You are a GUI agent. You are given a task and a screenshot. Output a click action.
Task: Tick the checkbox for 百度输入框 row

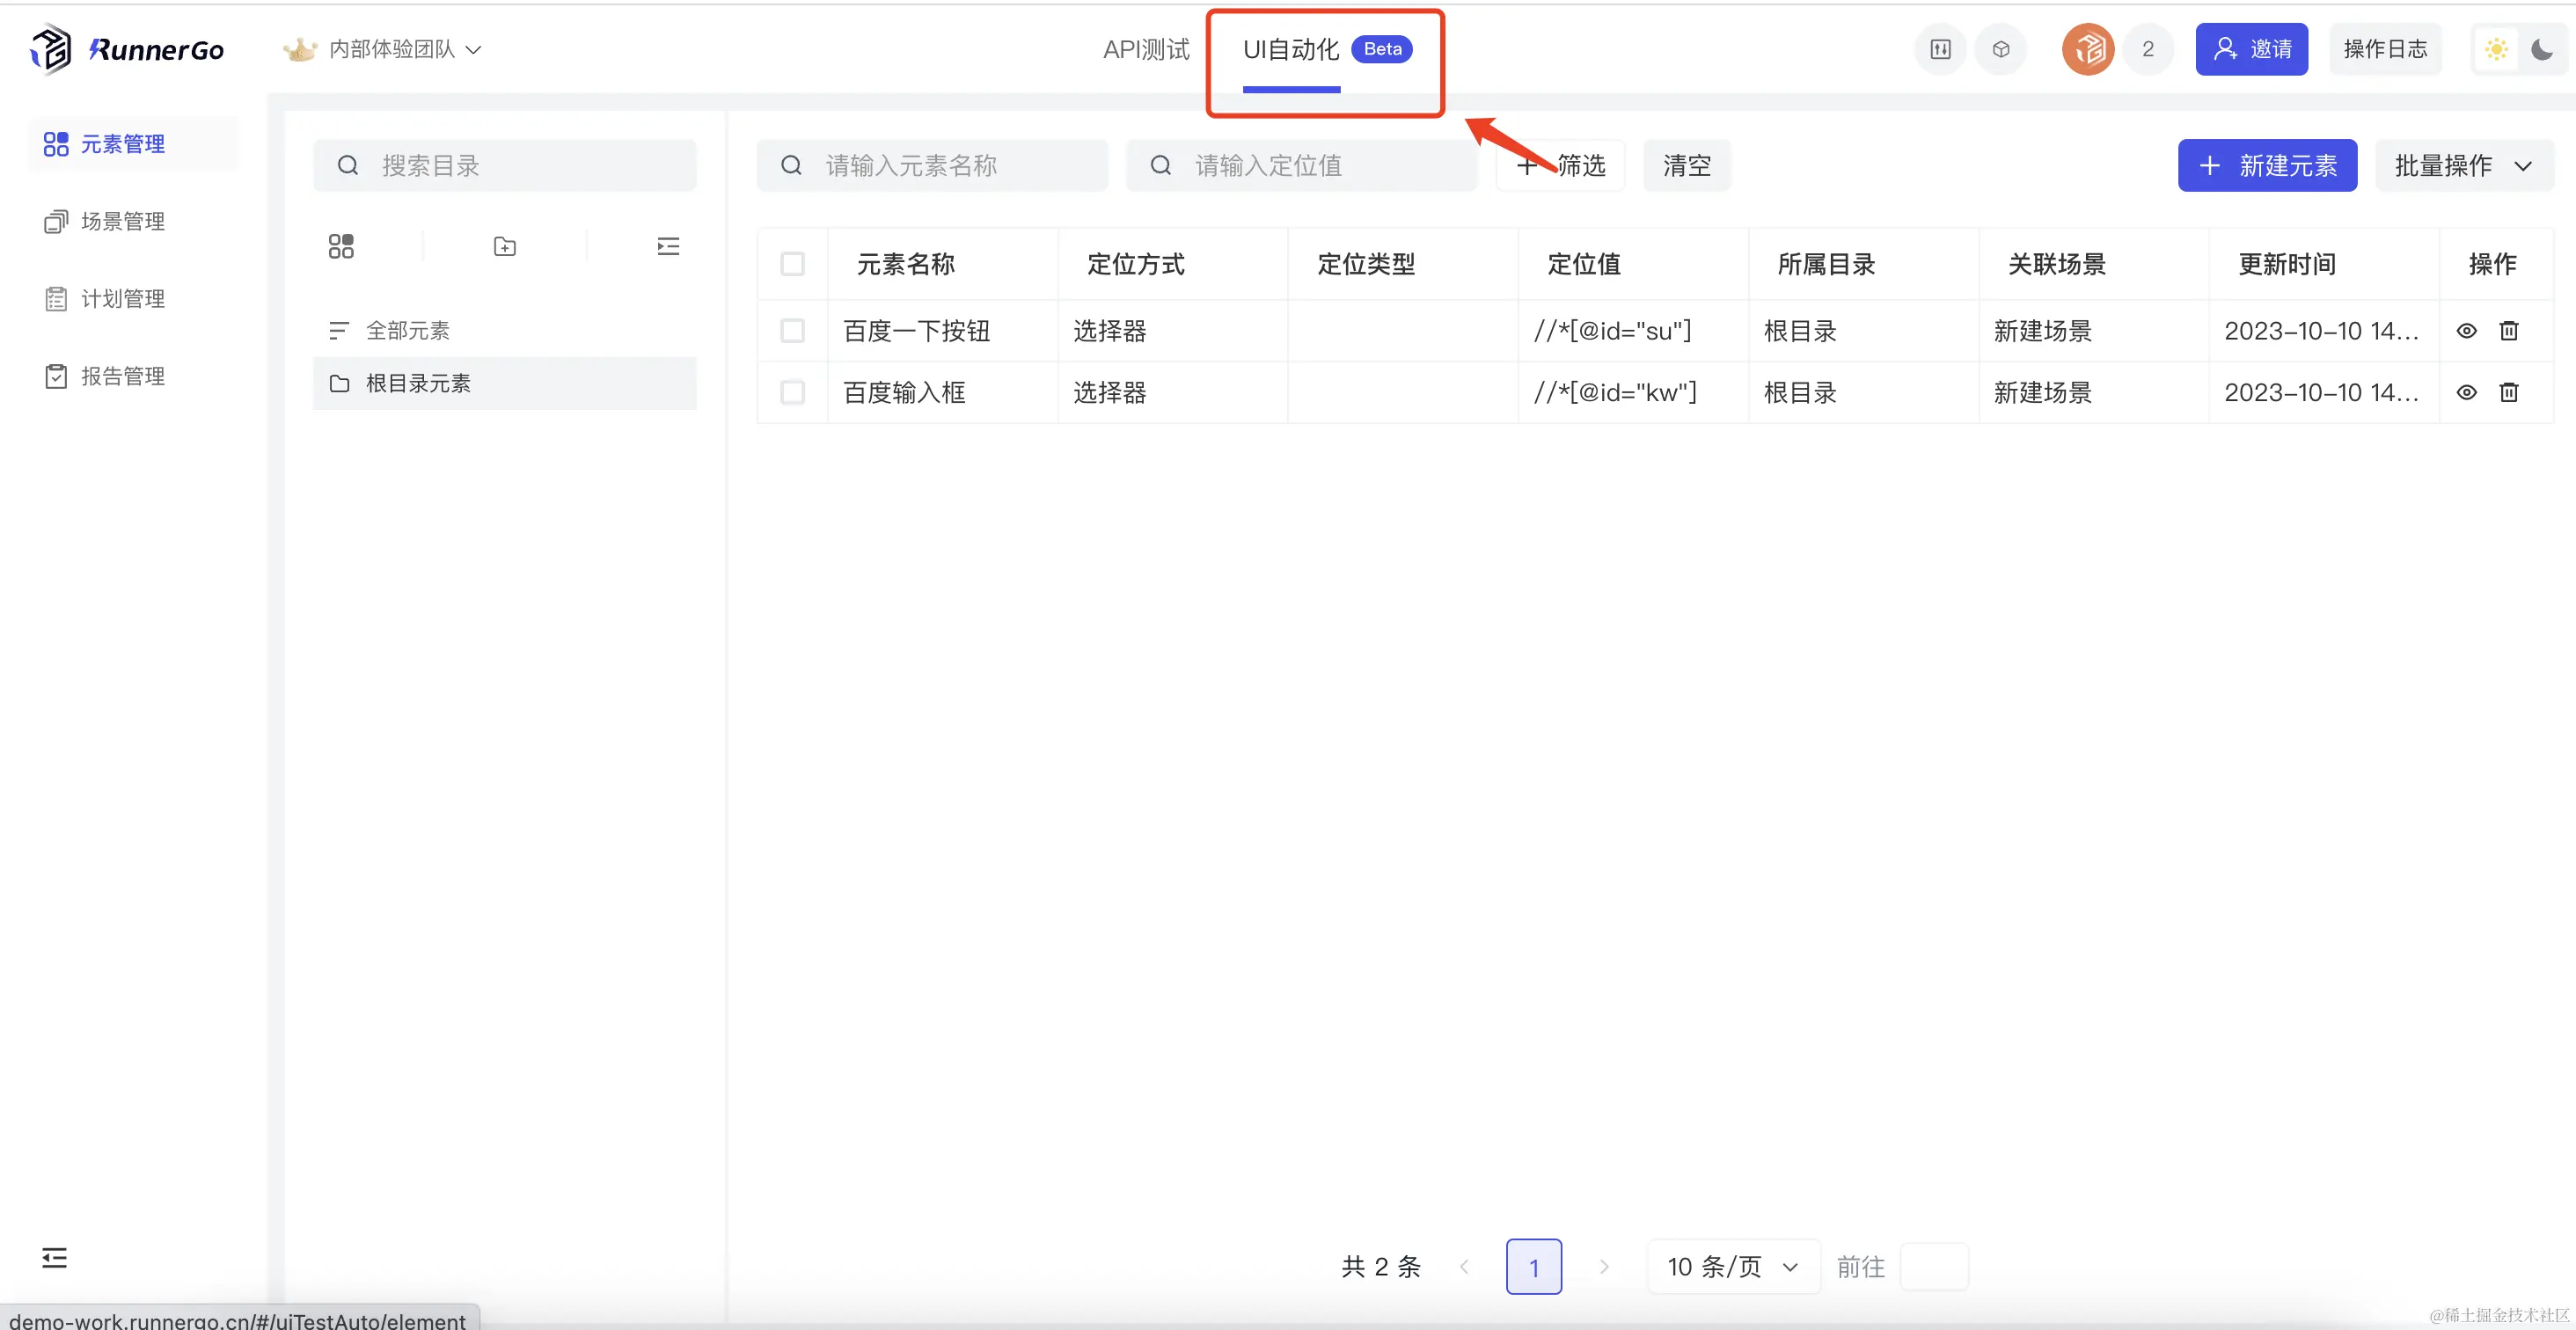pyautogui.click(x=792, y=392)
